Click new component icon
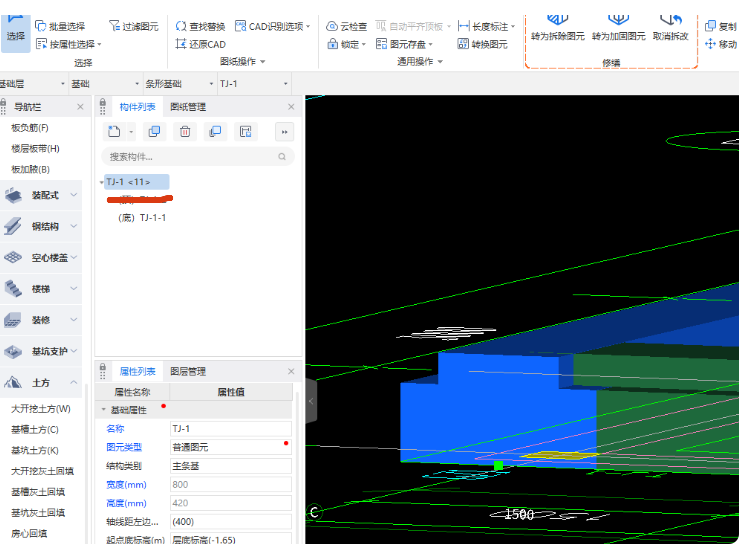 pyautogui.click(x=114, y=132)
